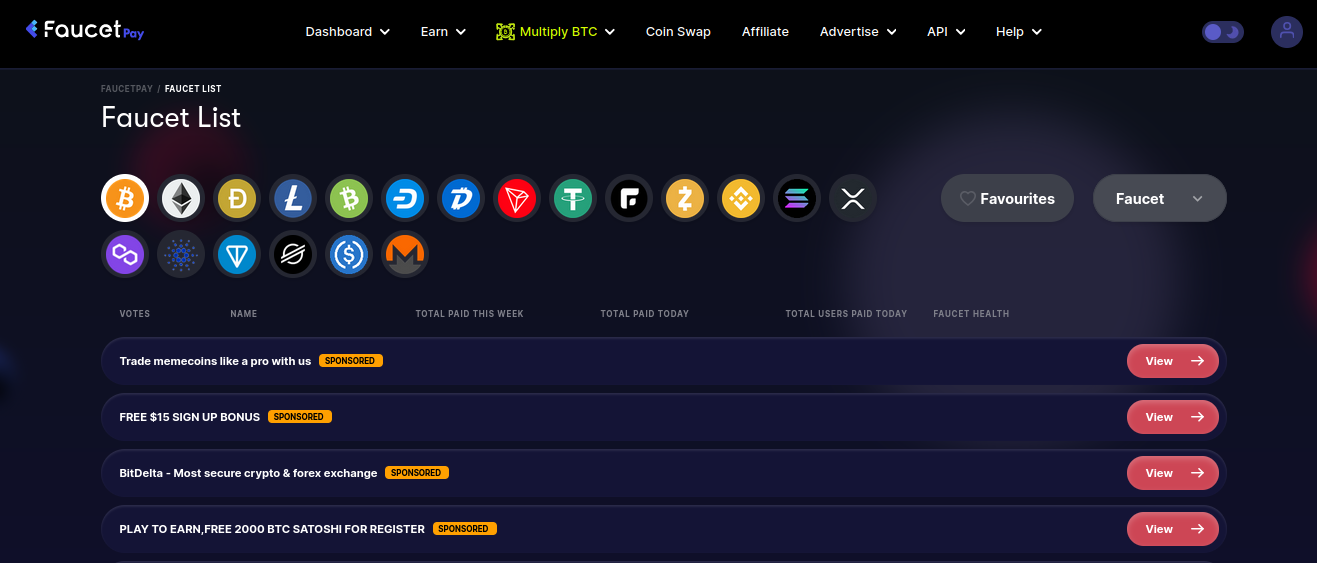Click the BitDelta listing title text
The width and height of the screenshot is (1317, 563).
click(248, 473)
